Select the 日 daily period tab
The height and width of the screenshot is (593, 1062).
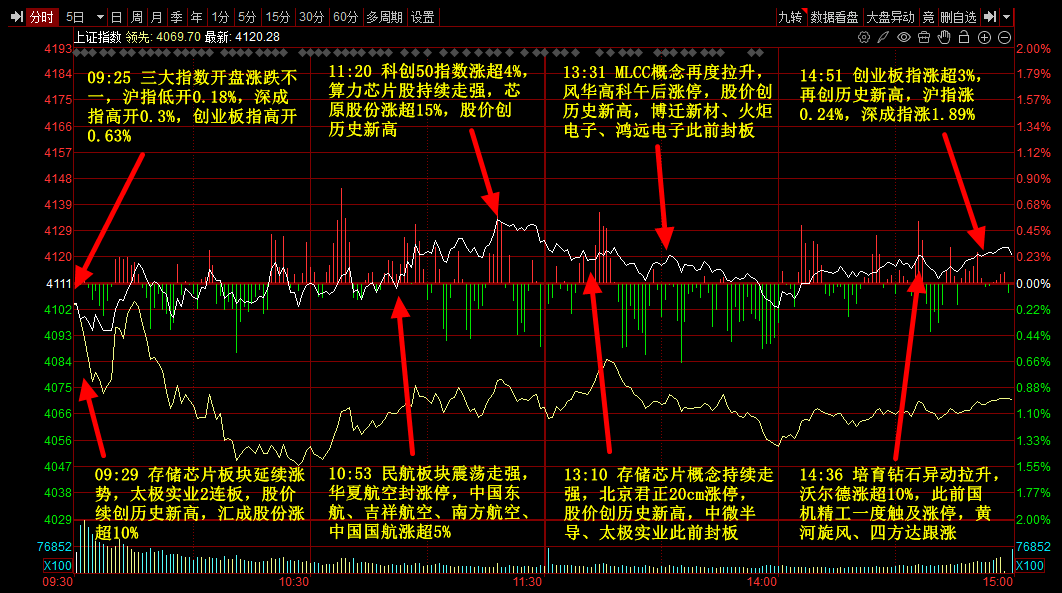coord(116,17)
